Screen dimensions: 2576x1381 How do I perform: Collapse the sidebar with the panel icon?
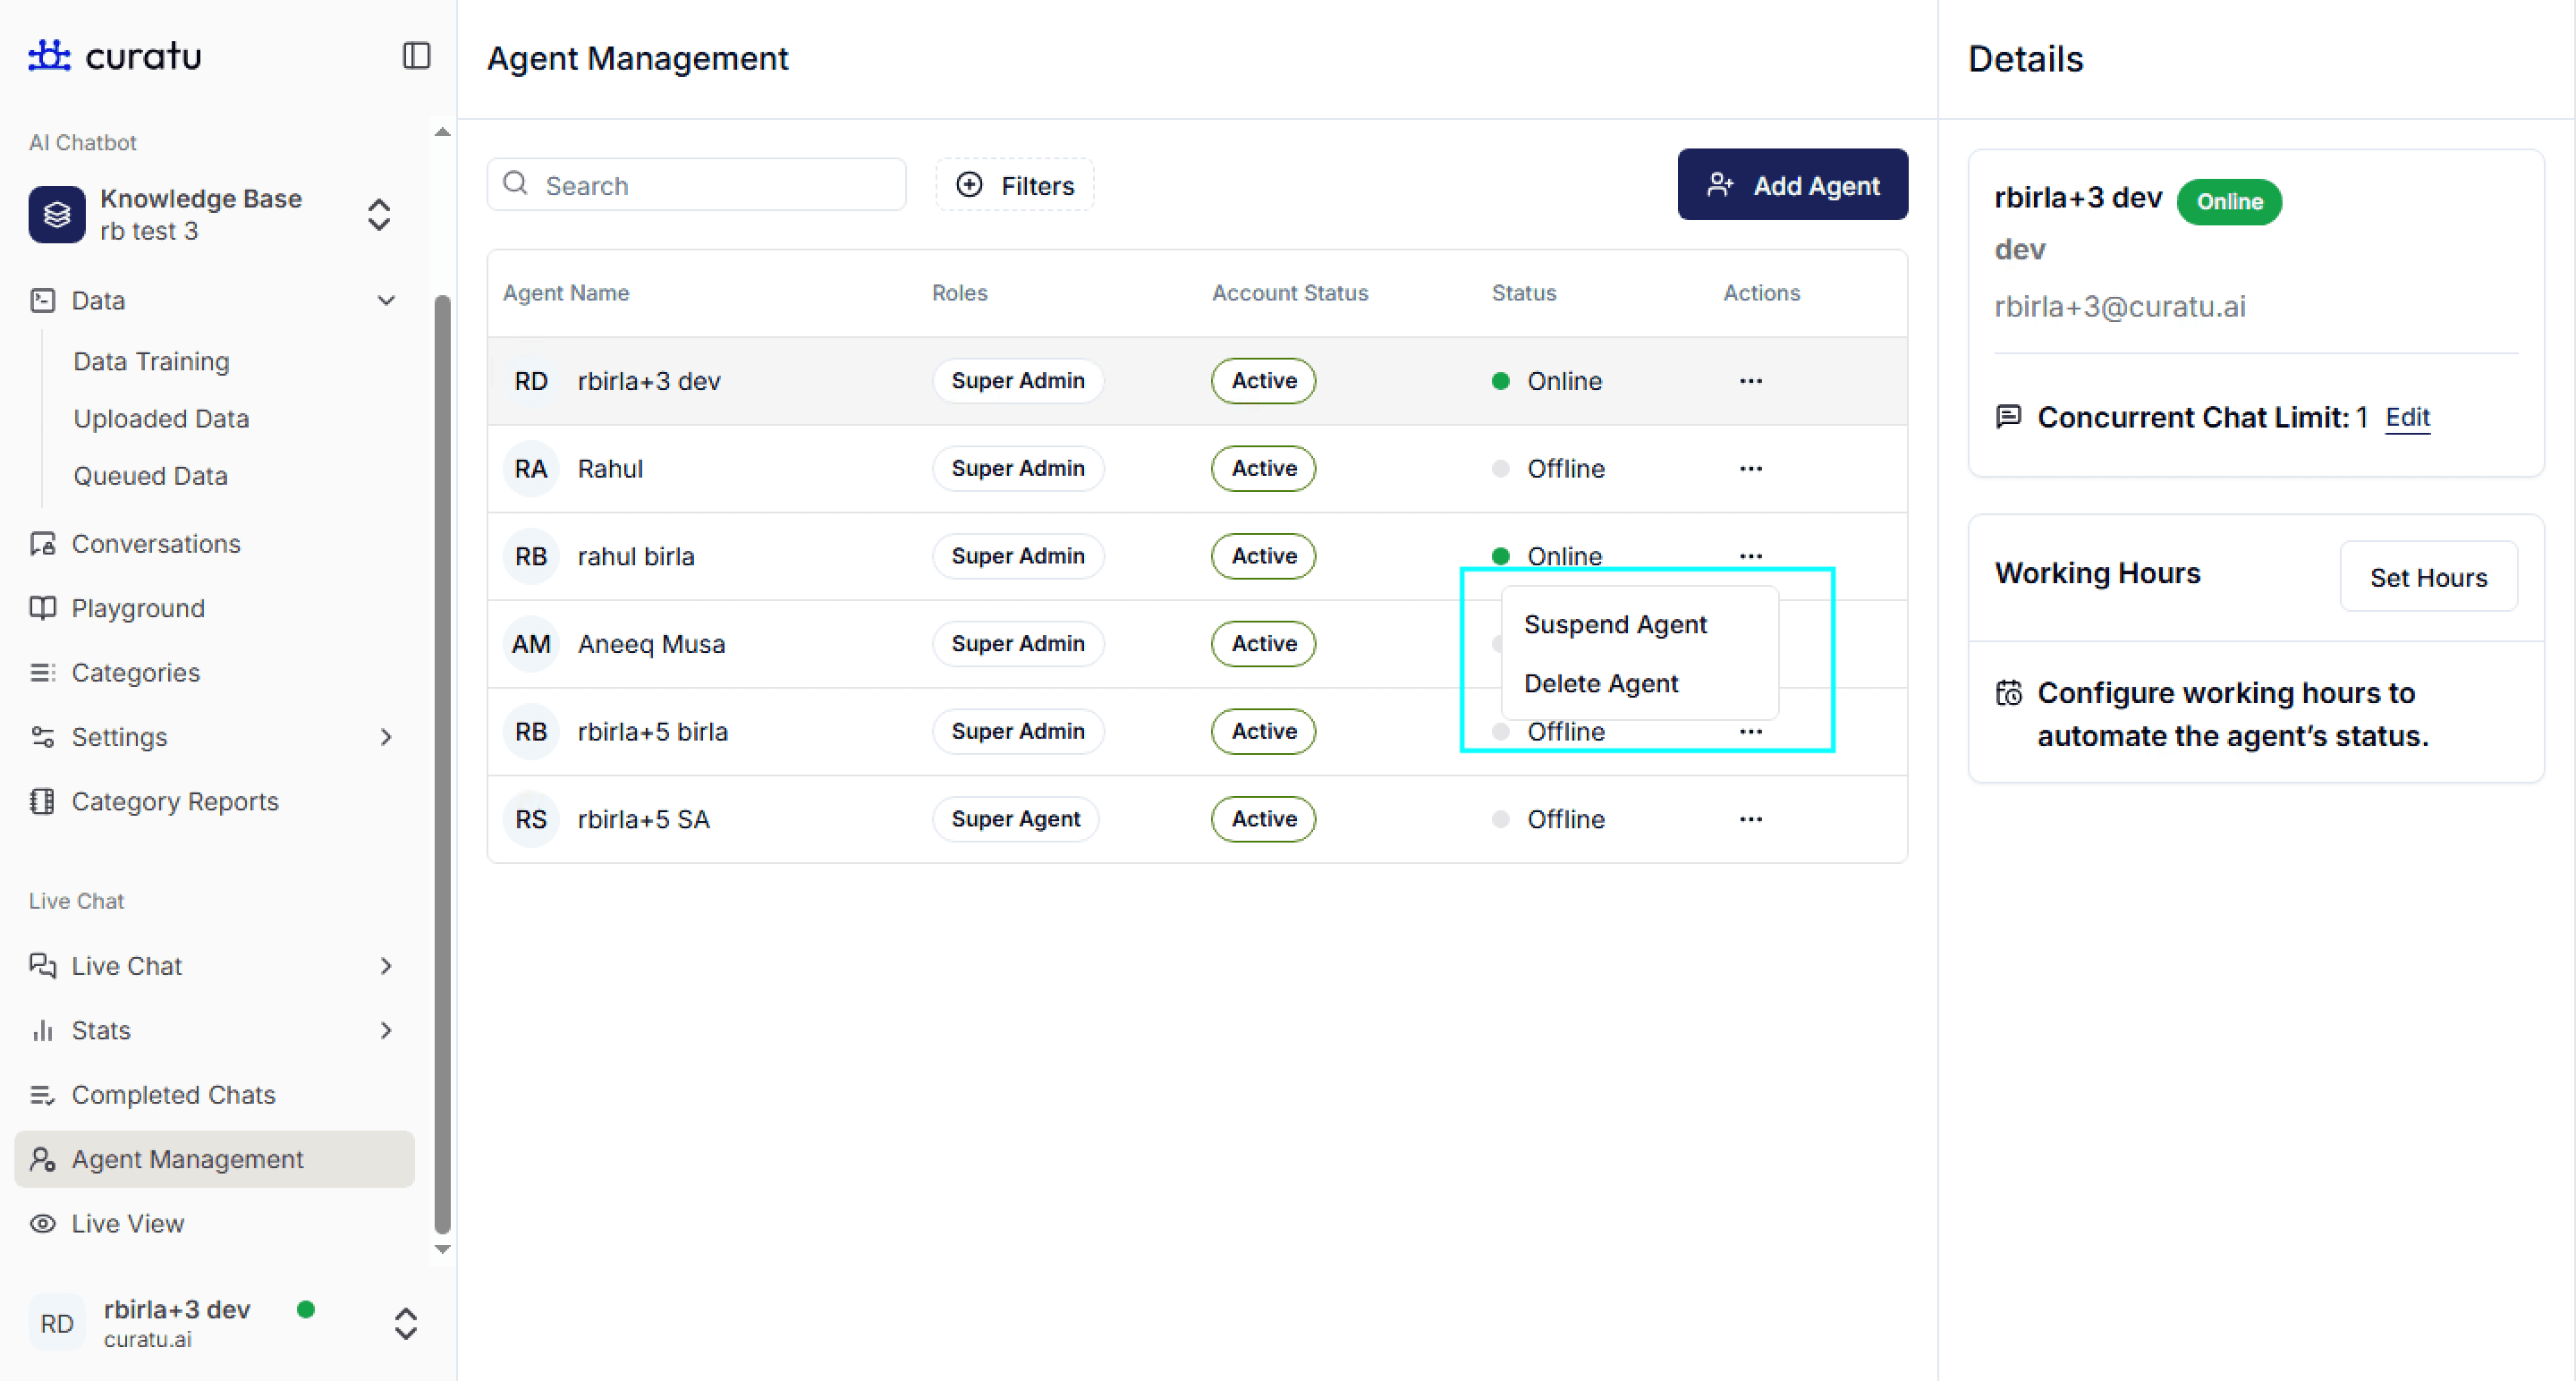(x=416, y=55)
